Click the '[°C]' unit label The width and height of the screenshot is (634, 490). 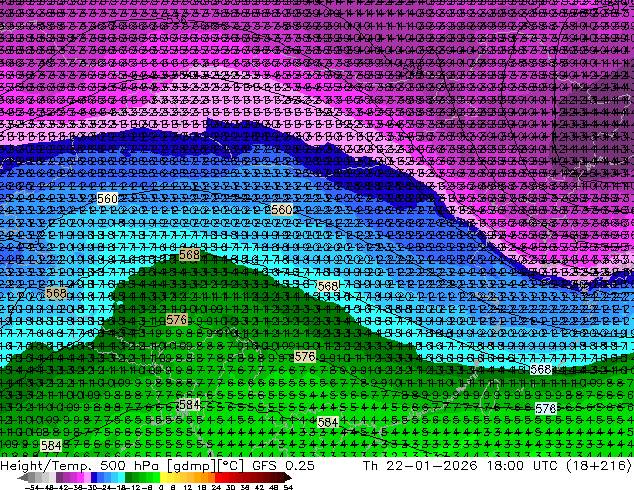click(x=230, y=466)
